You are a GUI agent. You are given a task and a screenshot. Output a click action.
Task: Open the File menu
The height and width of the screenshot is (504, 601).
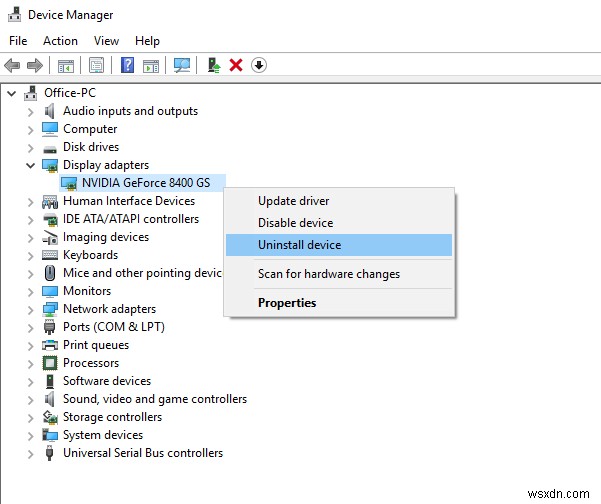click(x=18, y=41)
